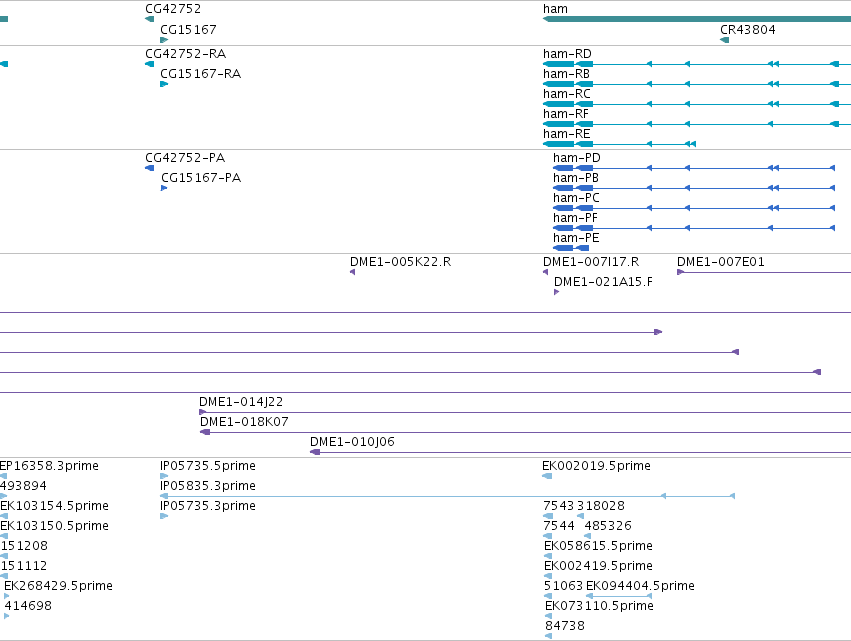Select the ham-RC transcript label

(x=567, y=93)
